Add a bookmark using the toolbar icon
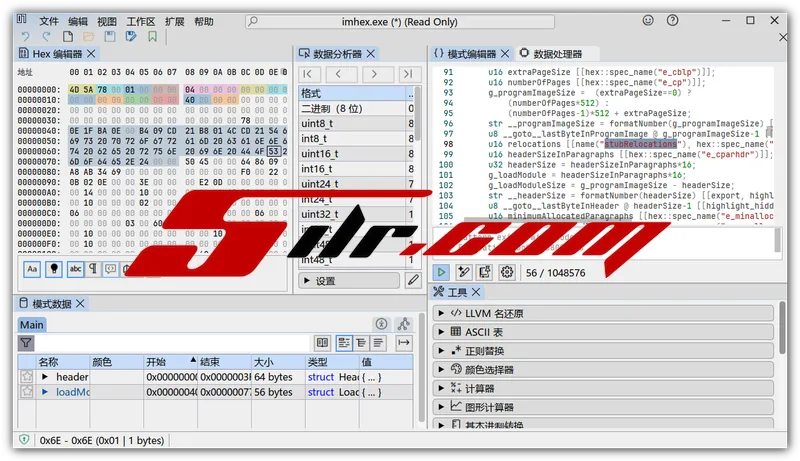 [x=153, y=37]
